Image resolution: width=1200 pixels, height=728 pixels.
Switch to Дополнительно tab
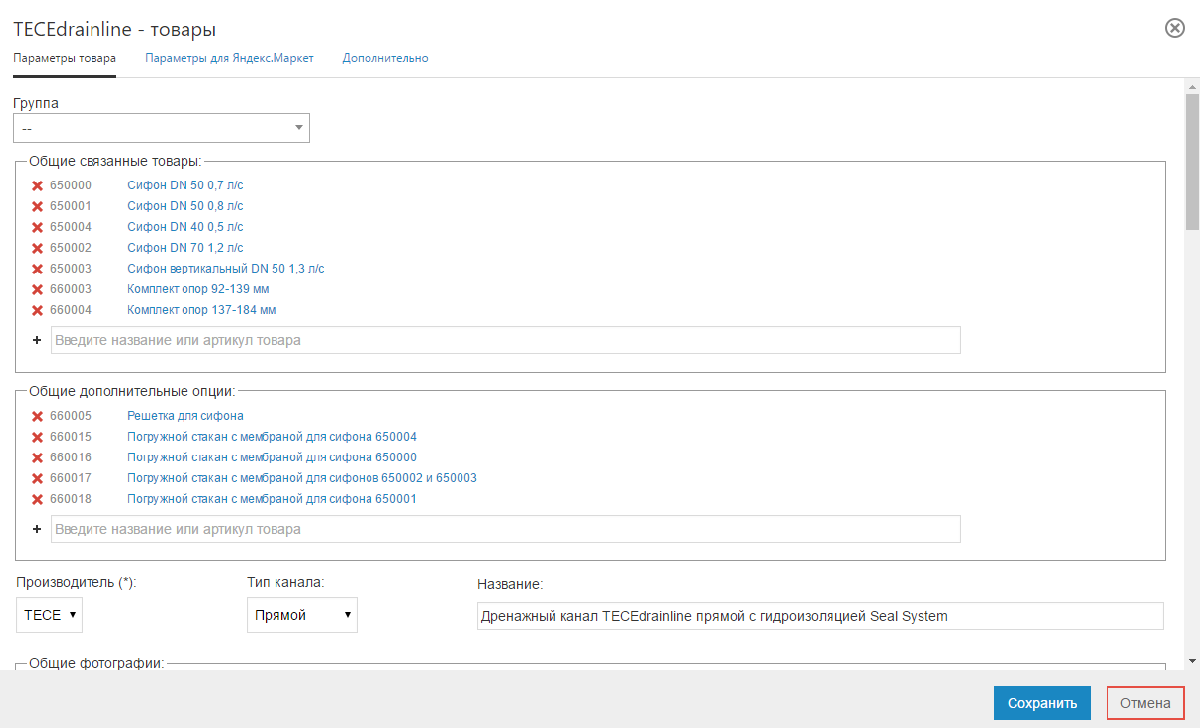[x=385, y=58]
